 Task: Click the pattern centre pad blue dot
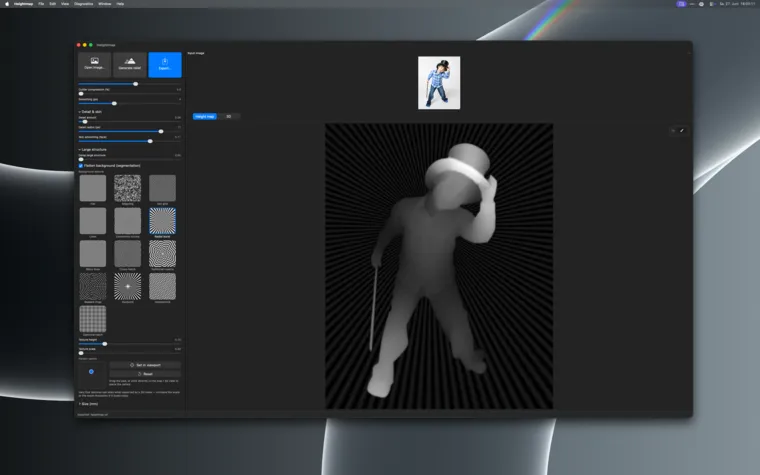point(91,372)
